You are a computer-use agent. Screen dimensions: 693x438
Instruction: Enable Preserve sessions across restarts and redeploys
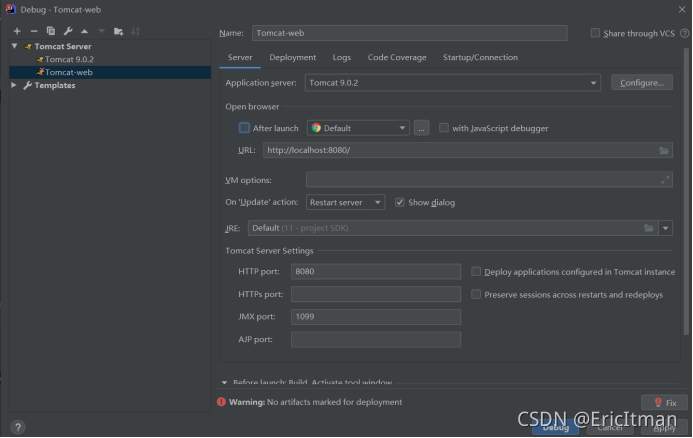pos(476,294)
